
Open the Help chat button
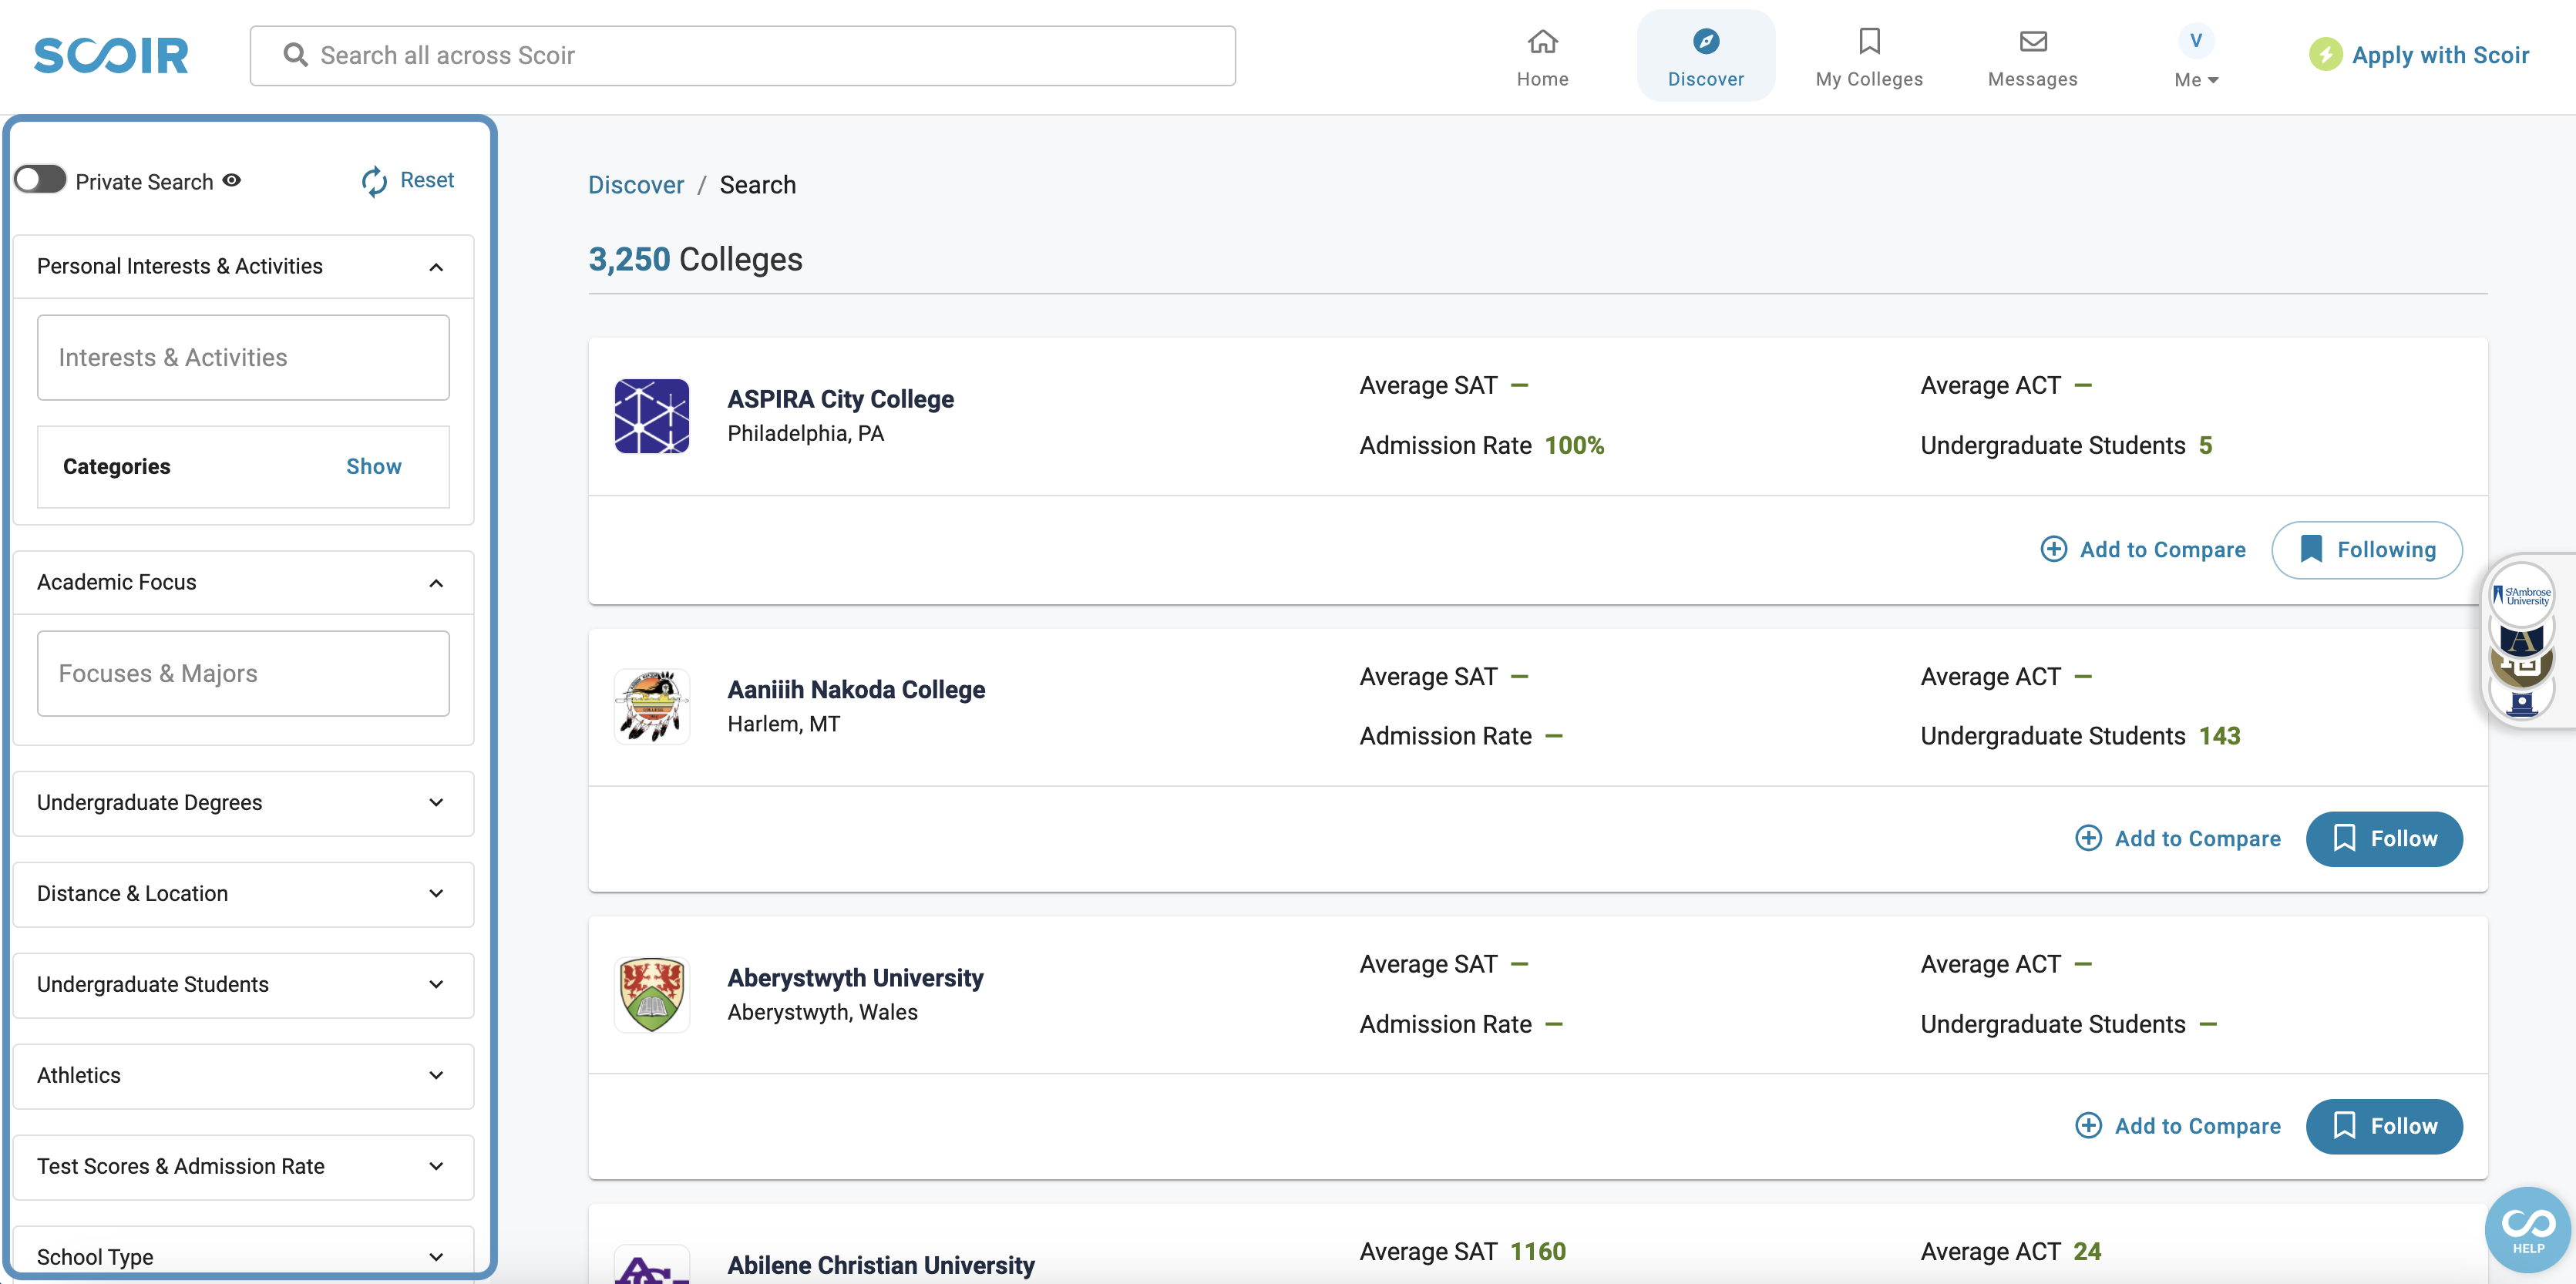tap(2528, 1231)
